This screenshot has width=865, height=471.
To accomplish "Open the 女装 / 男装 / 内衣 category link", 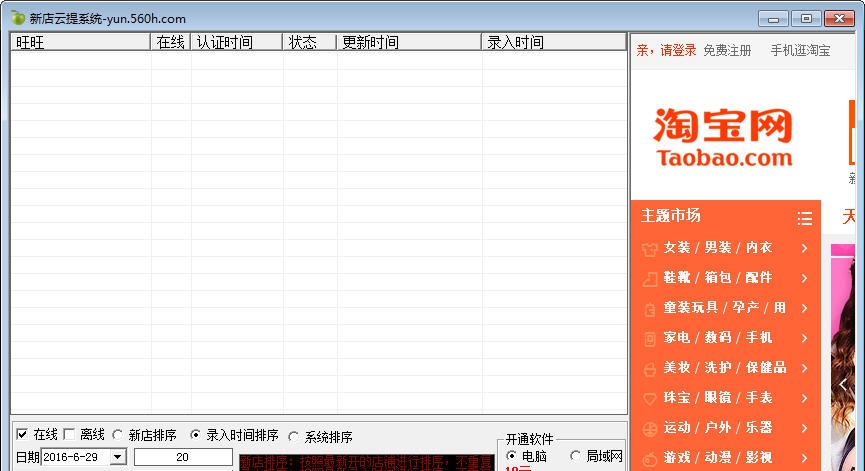I will pos(718,248).
